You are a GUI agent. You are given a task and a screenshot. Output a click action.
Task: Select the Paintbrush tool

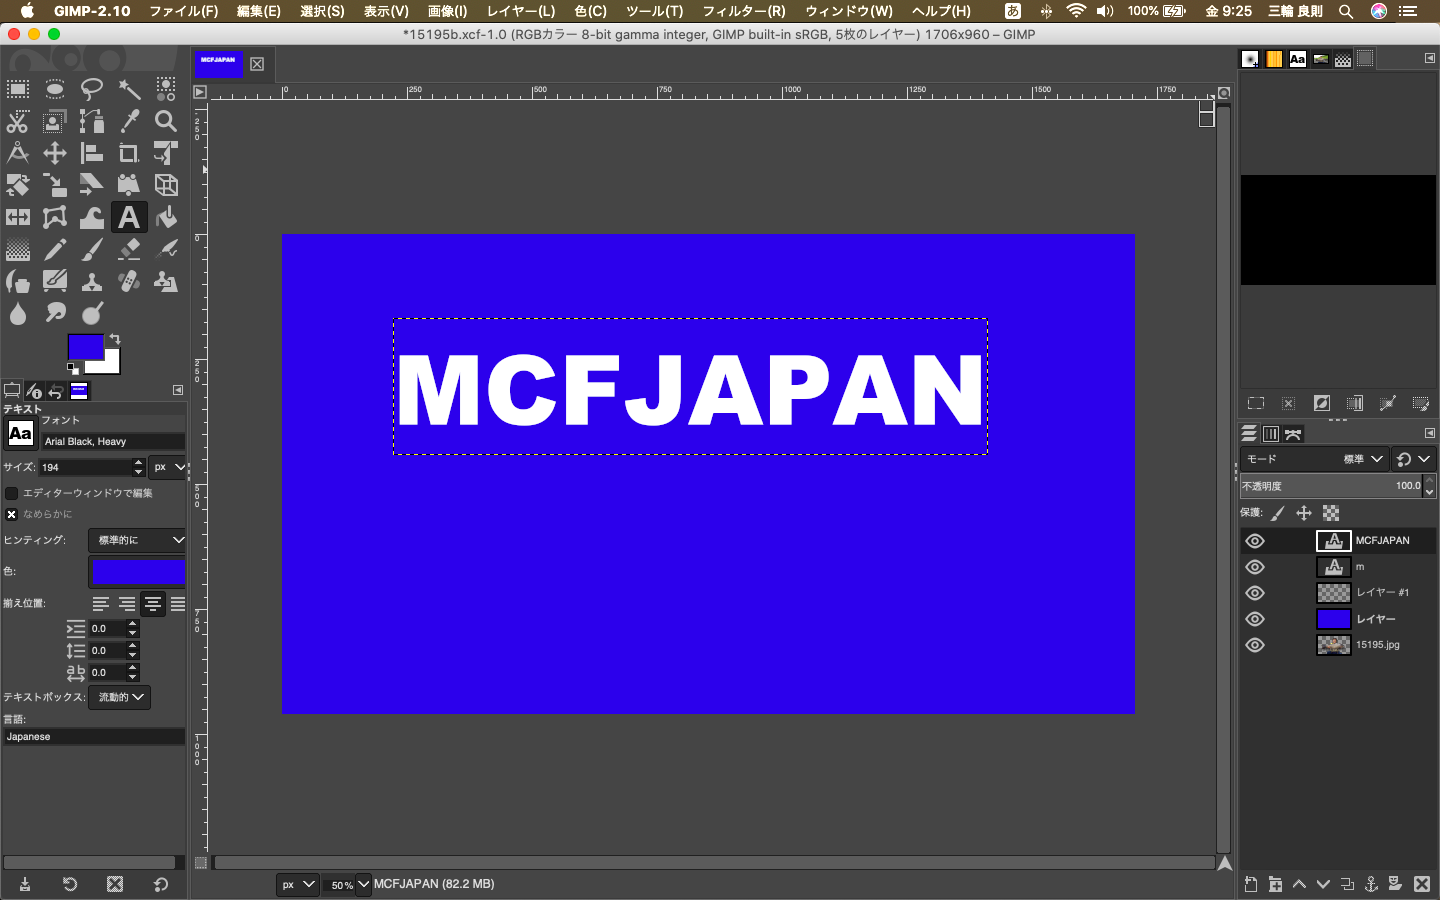pyautogui.click(x=92, y=249)
